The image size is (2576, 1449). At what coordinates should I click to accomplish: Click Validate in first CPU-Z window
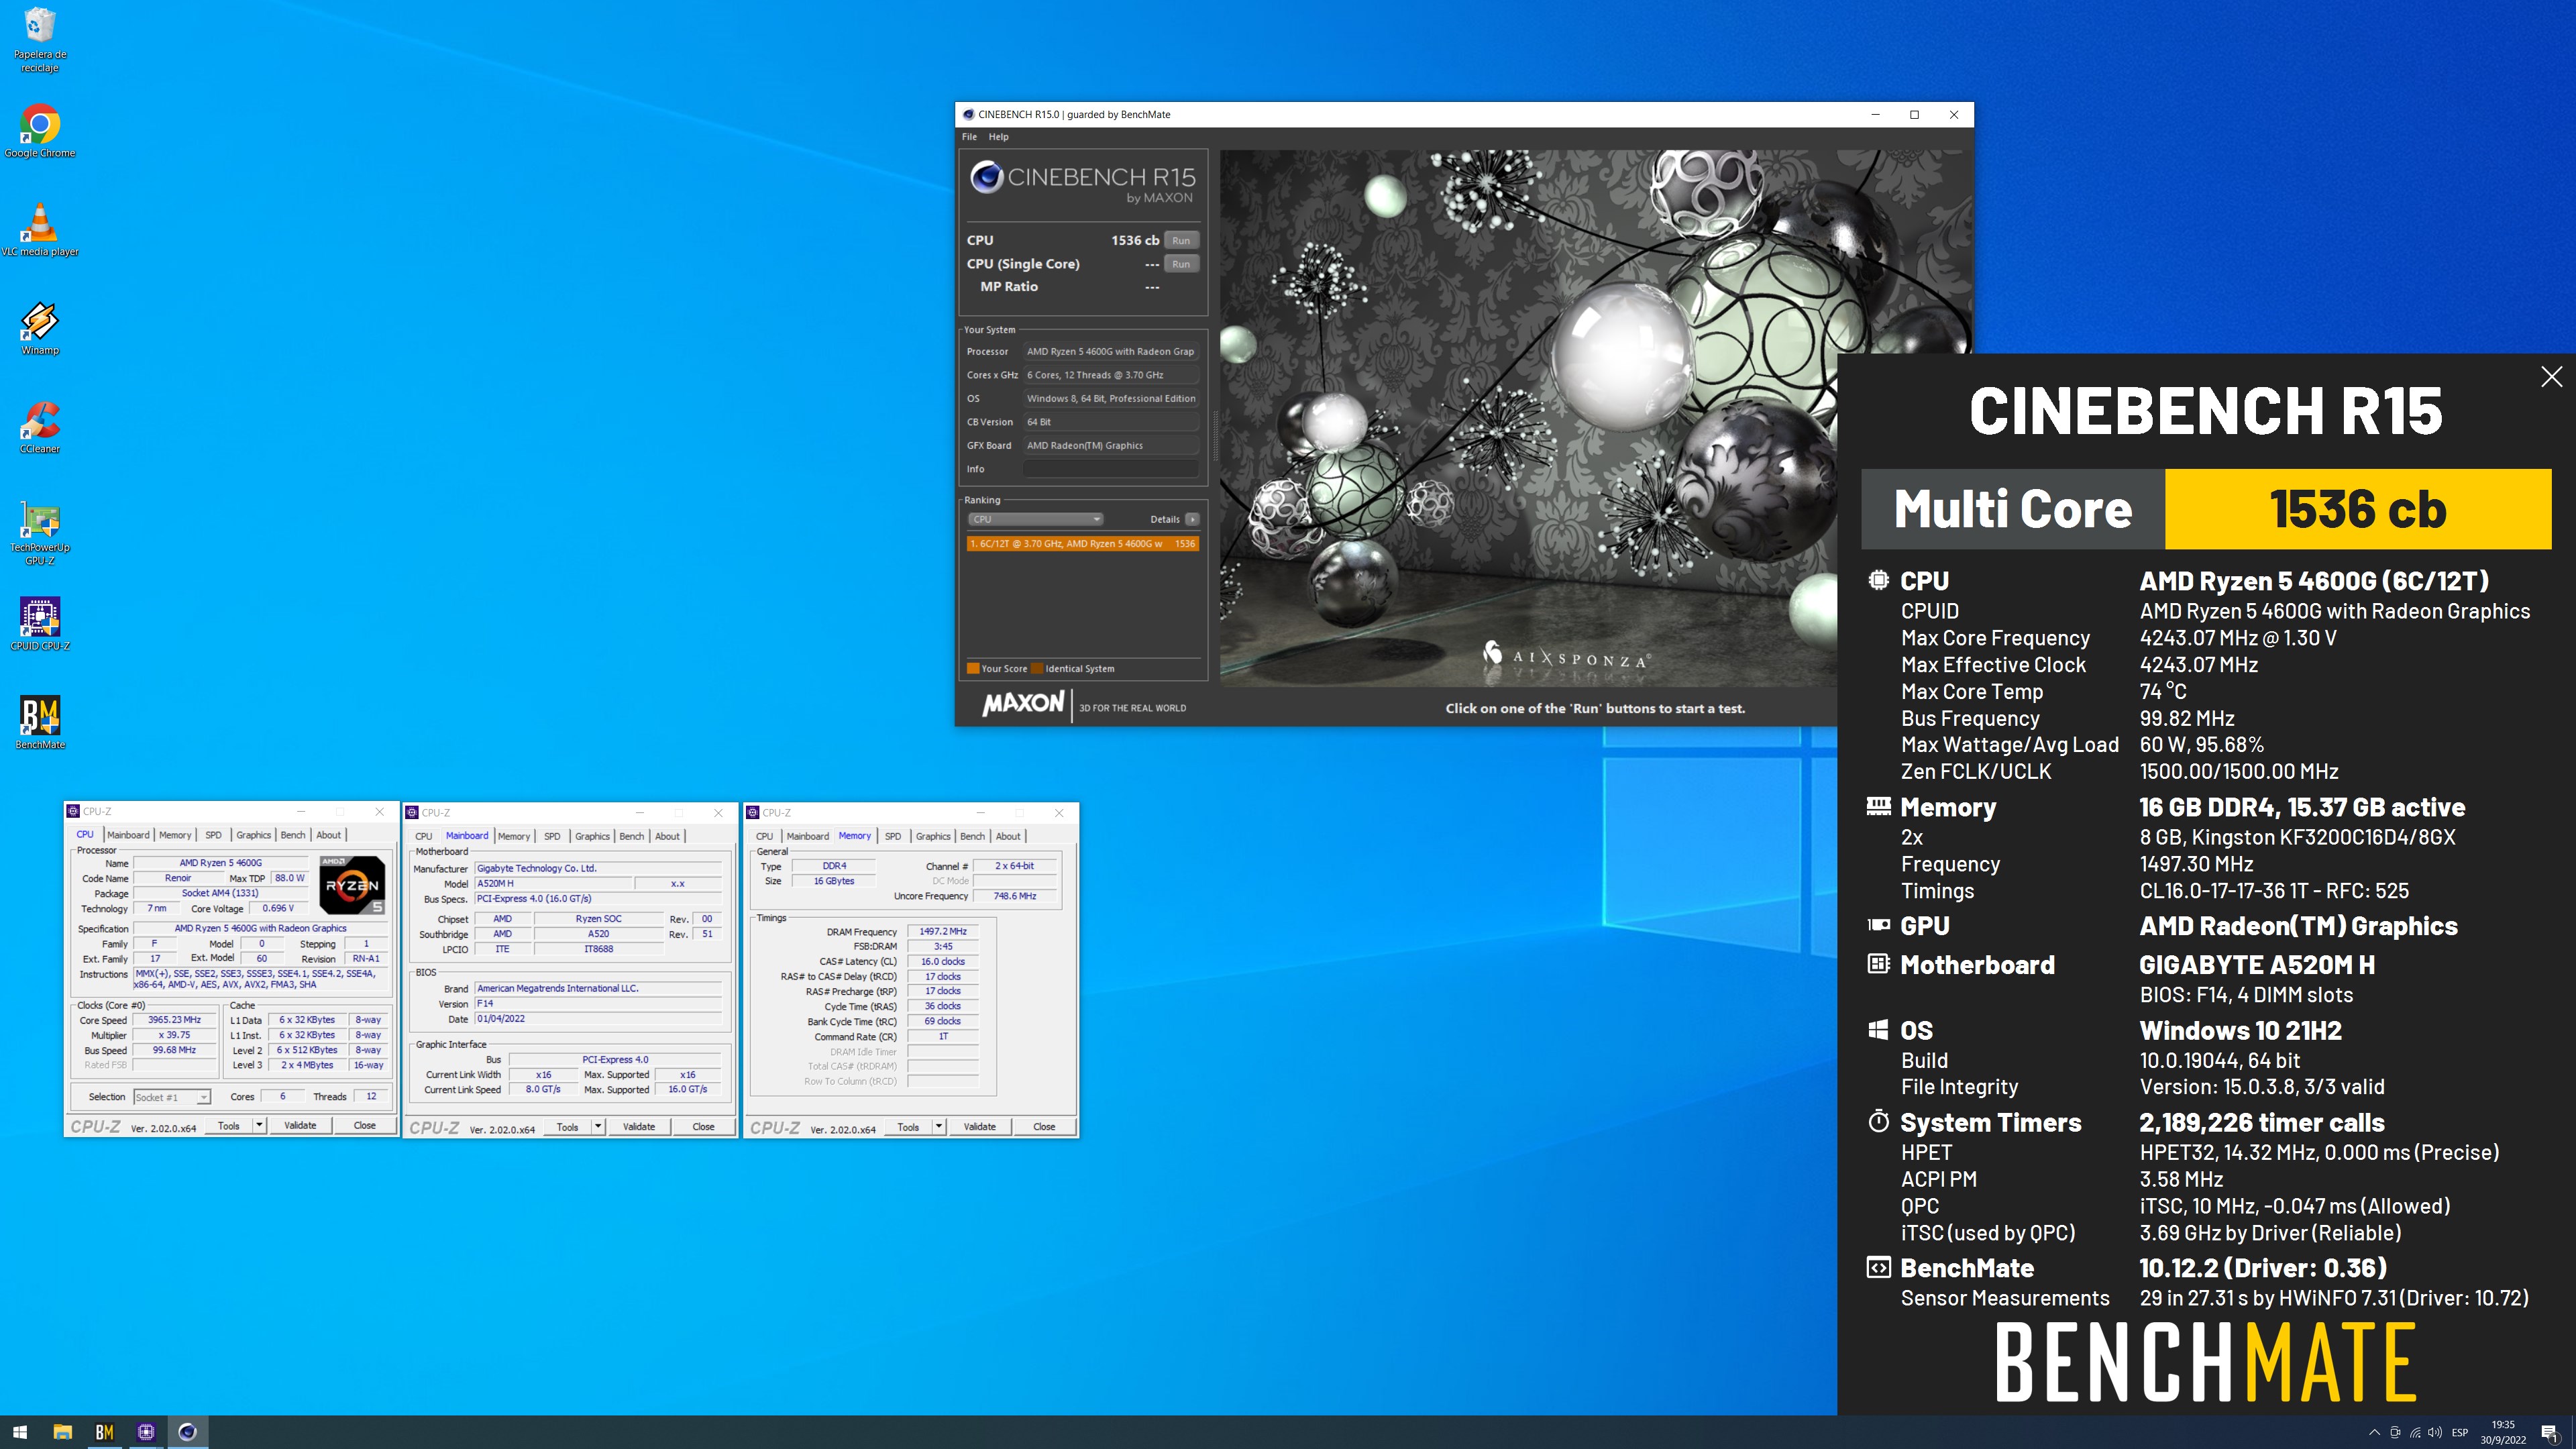[x=300, y=1126]
